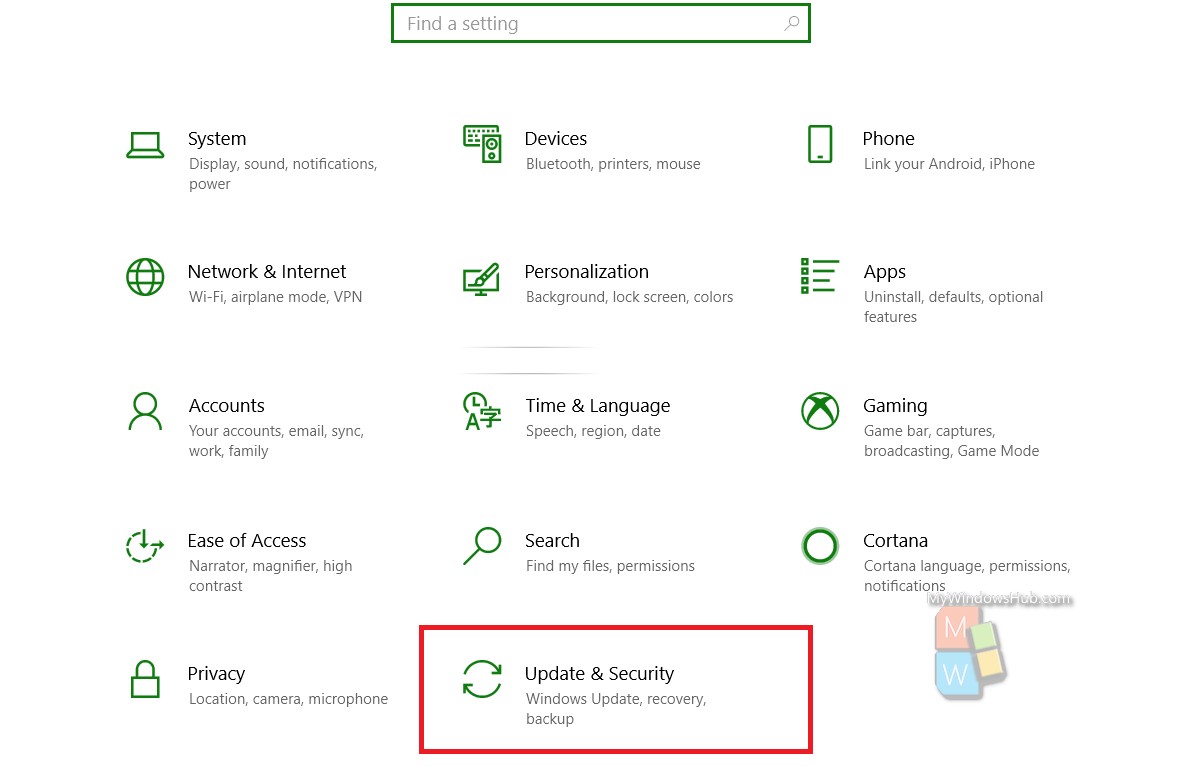This screenshot has height=767, width=1182.
Task: Go to Devices settings title
Action: (x=556, y=139)
